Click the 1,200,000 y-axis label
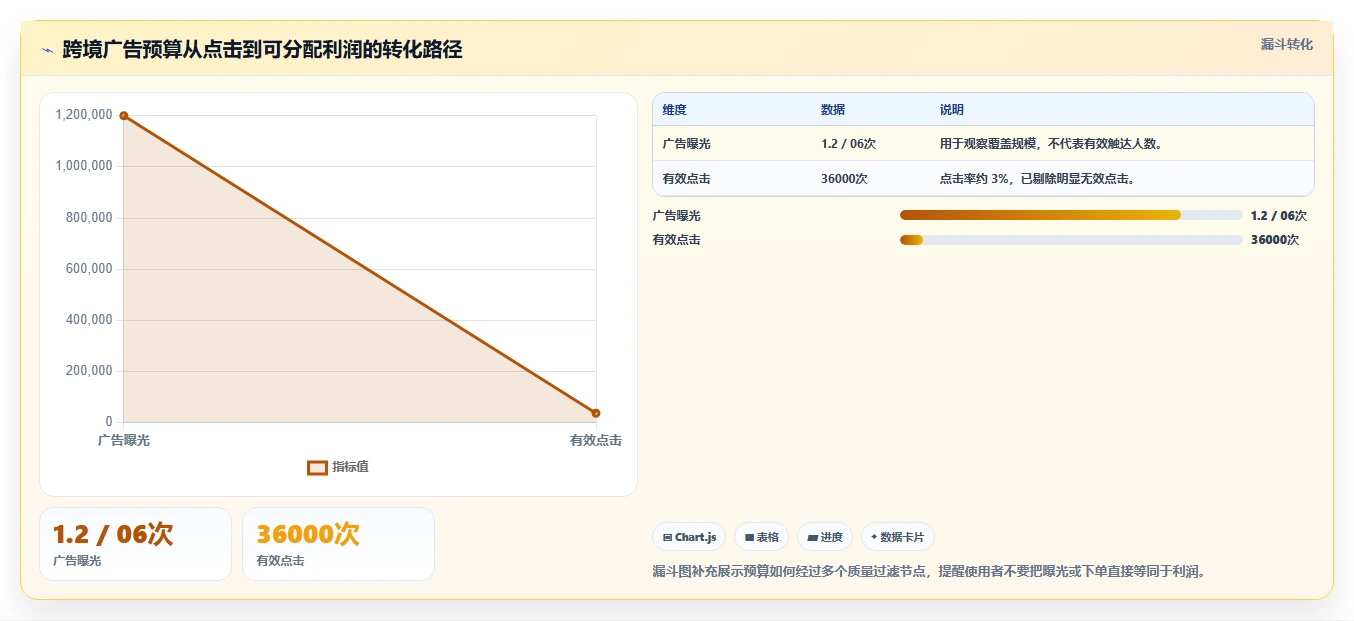 pos(84,115)
